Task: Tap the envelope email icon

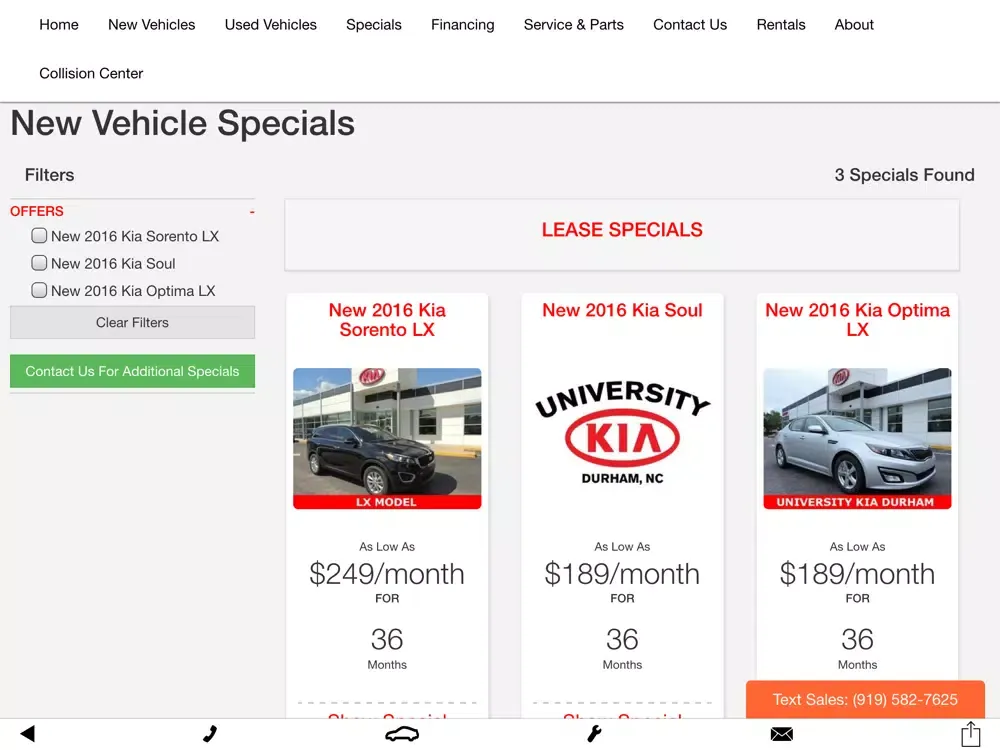Action: point(781,734)
